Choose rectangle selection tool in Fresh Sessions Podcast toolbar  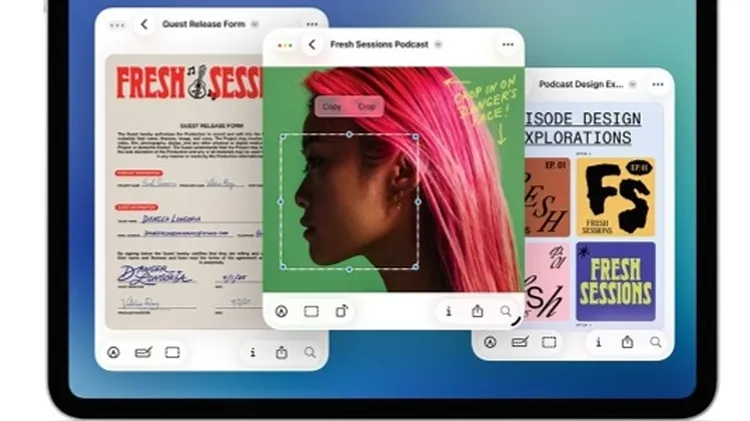click(x=311, y=311)
